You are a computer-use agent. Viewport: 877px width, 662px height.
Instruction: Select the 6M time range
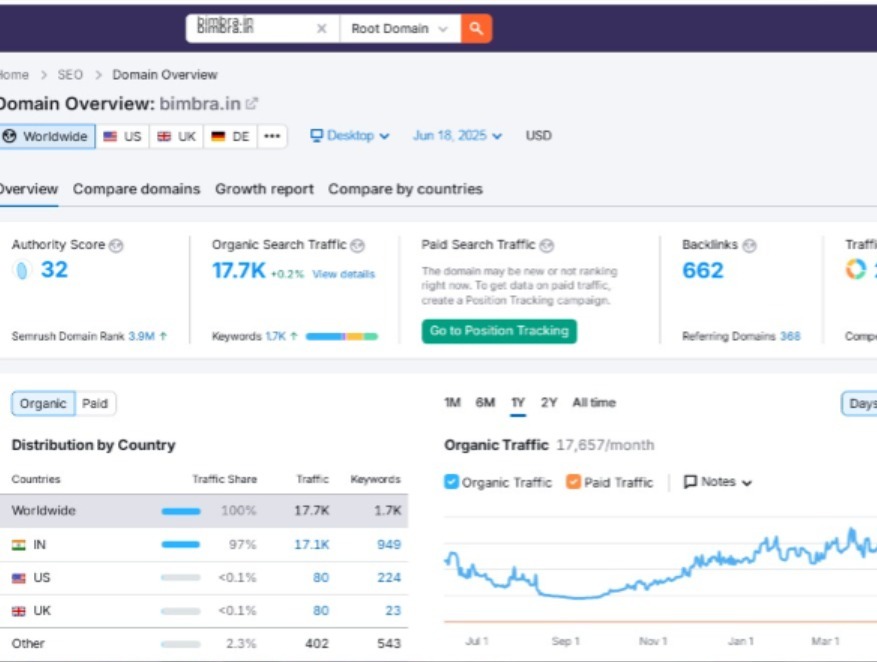[x=485, y=403]
